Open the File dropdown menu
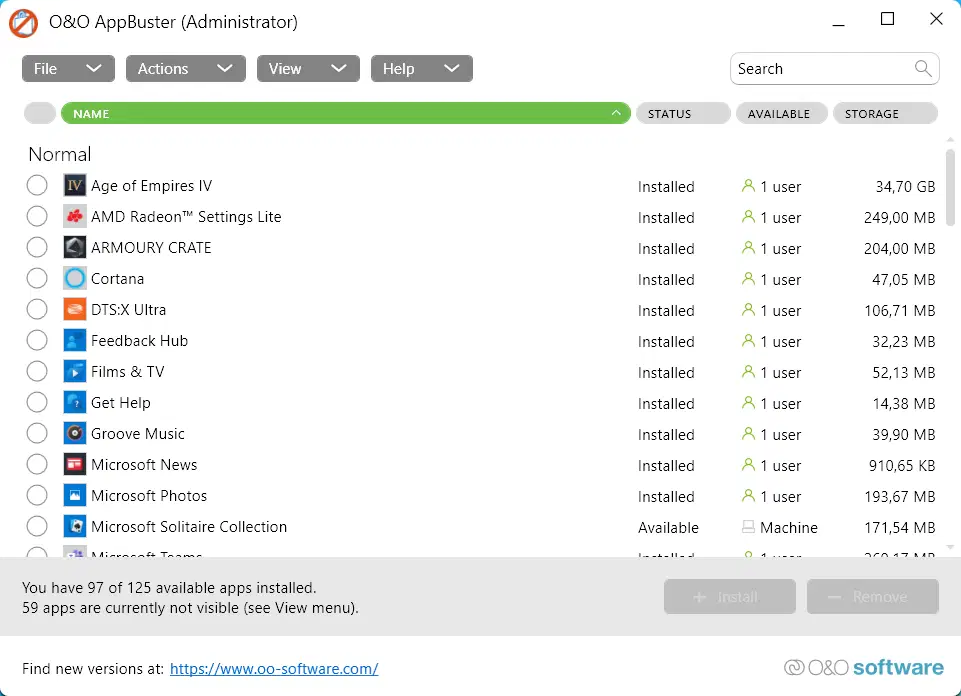Screen dimensions: 961x696 click(x=67, y=69)
